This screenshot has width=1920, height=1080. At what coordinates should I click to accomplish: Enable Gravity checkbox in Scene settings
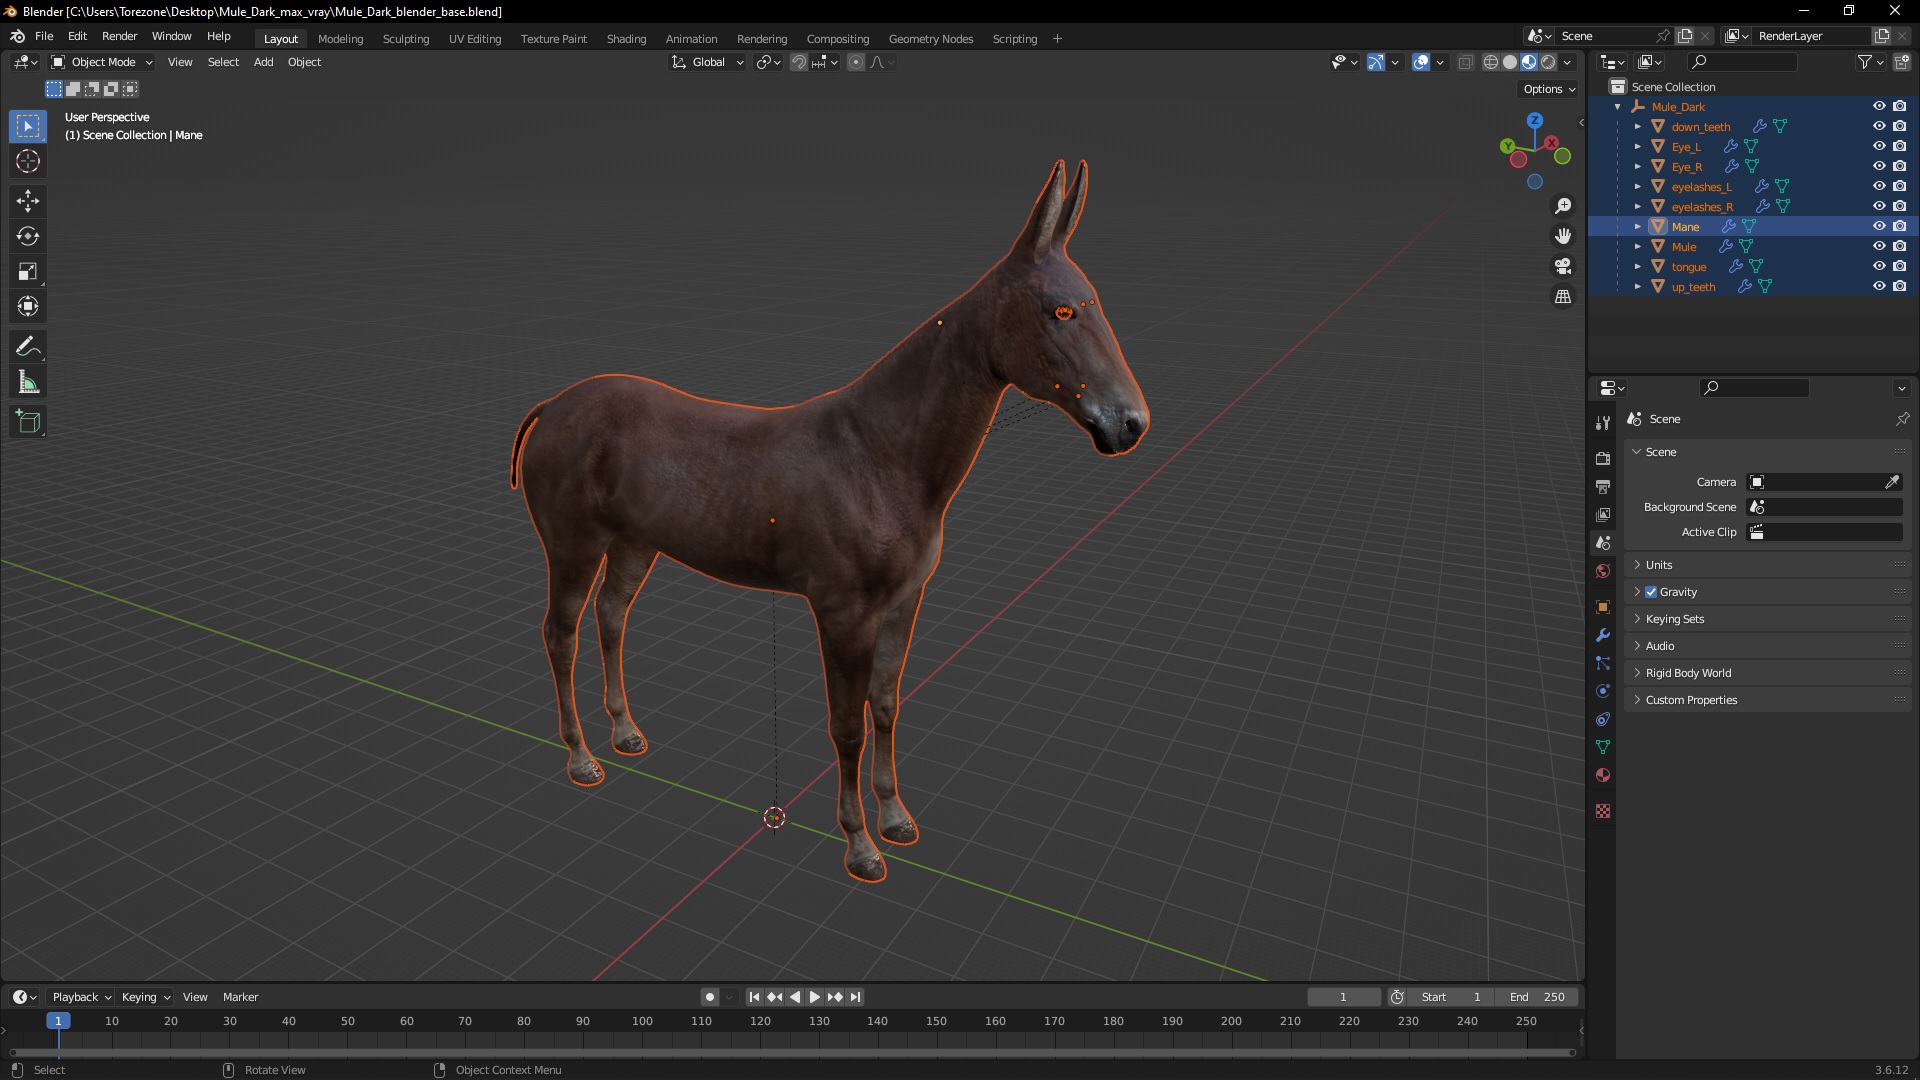pyautogui.click(x=1651, y=591)
